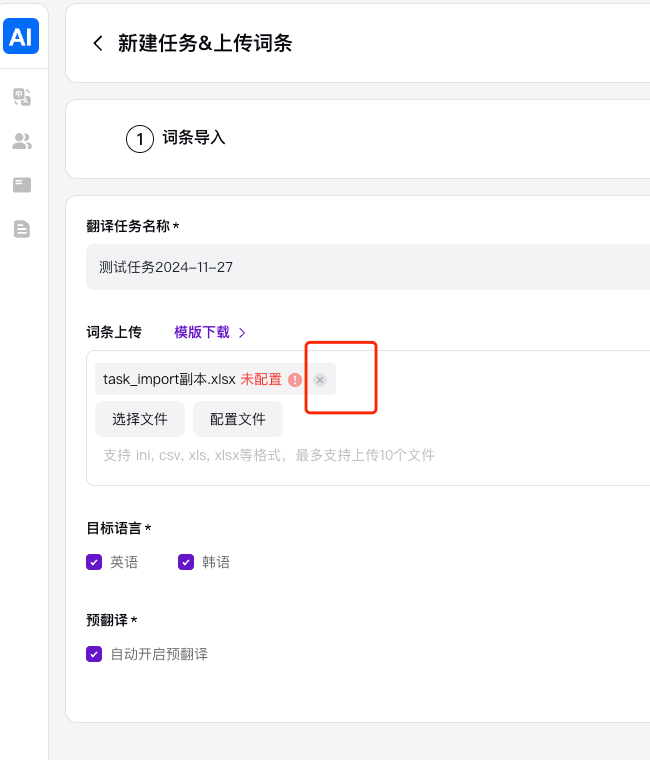Click the chevron arrow beside 模版下载
Viewport: 650px width, 760px height.
pyautogui.click(x=242, y=332)
